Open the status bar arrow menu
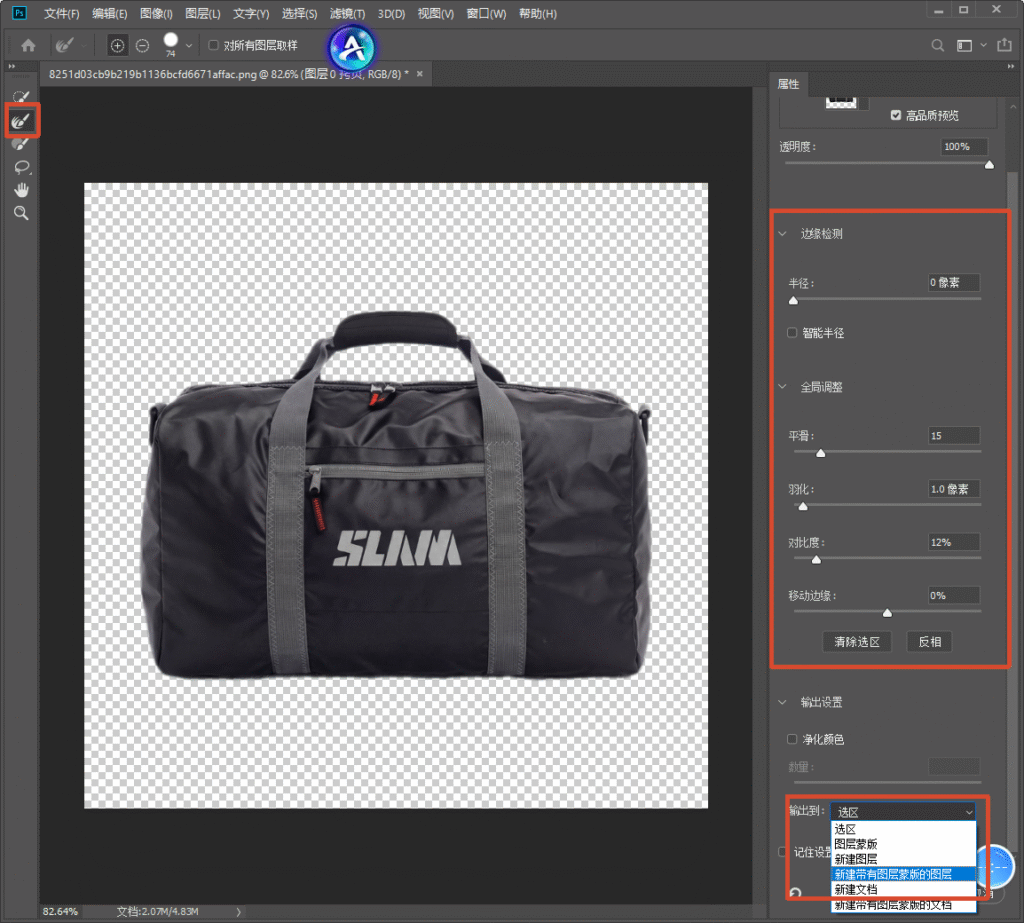1024x923 pixels. (238, 912)
